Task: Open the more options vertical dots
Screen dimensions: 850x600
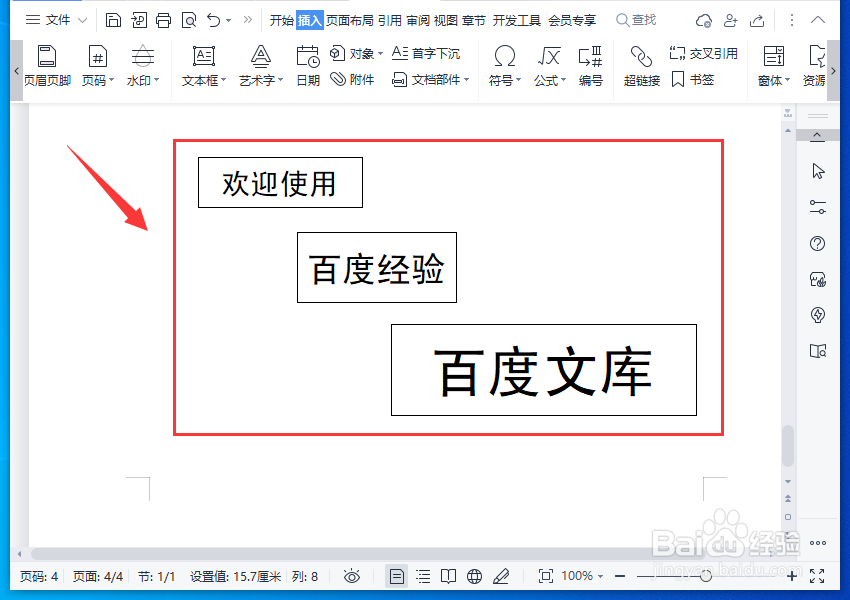Action: pyautogui.click(x=791, y=20)
